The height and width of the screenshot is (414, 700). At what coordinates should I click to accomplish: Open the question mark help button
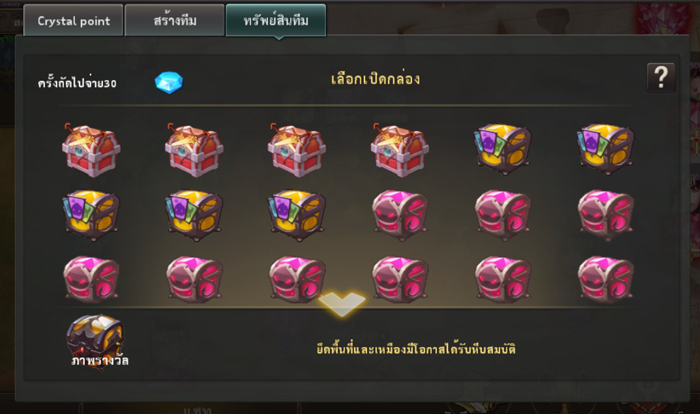click(x=661, y=78)
